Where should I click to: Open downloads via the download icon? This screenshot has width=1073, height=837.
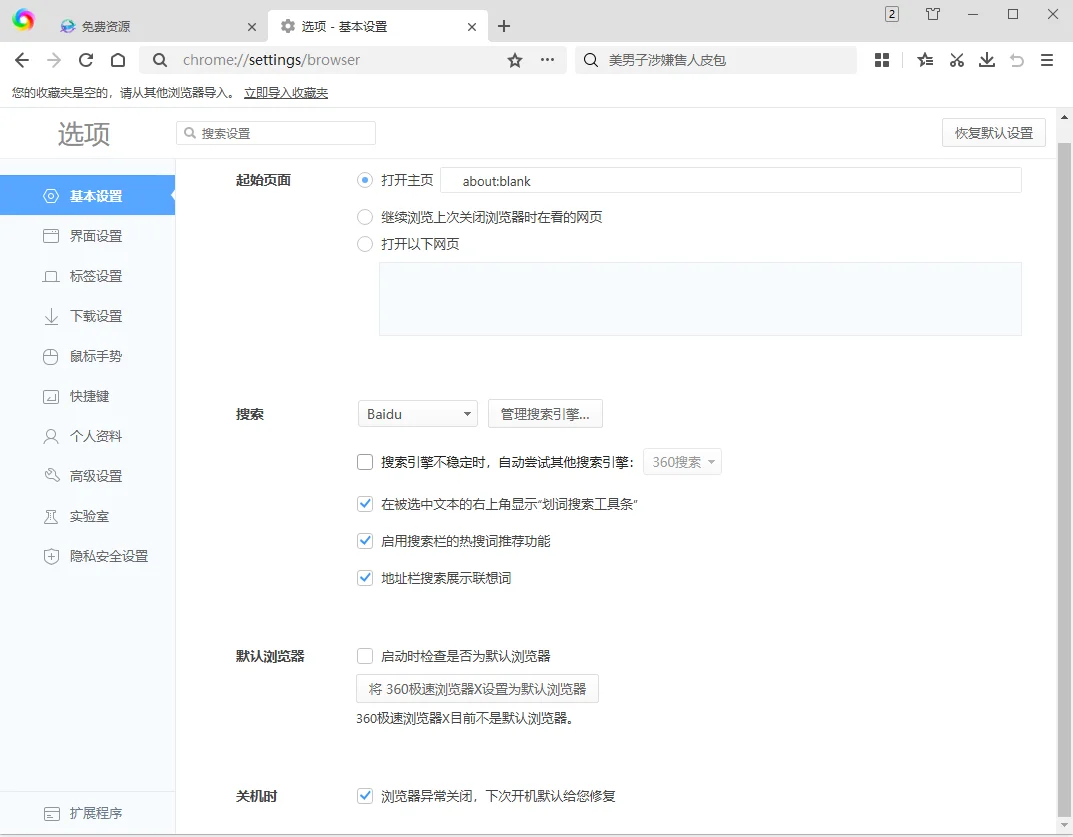pyautogui.click(x=987, y=60)
